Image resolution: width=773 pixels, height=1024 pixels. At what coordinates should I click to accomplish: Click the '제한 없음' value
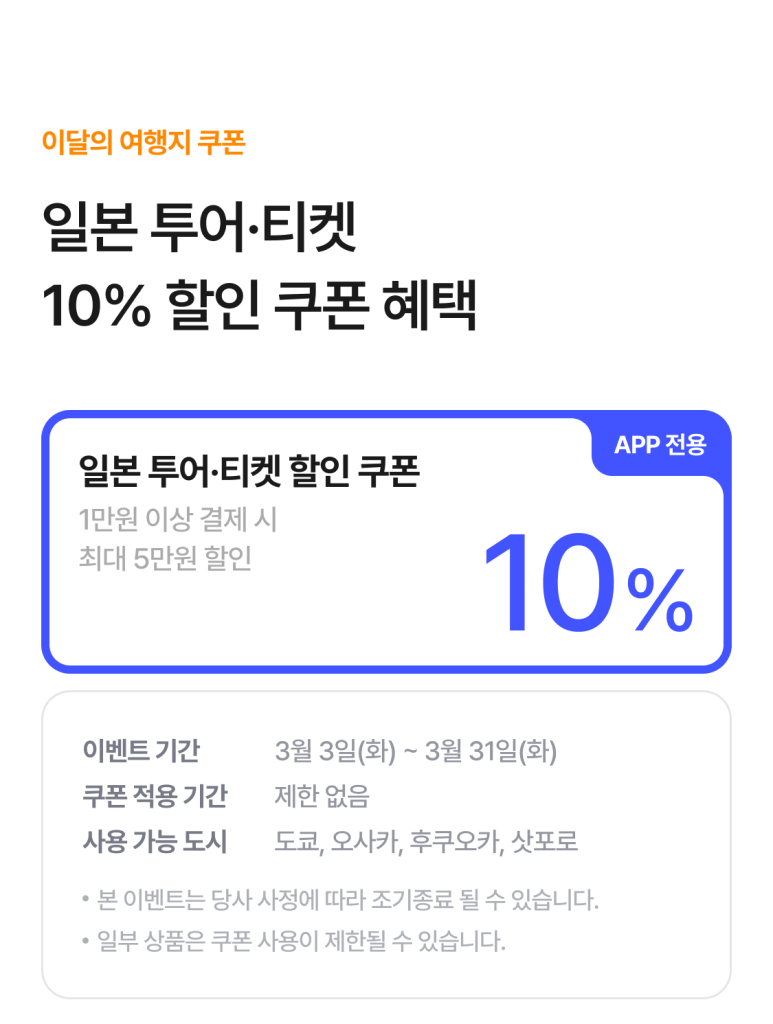tap(322, 796)
